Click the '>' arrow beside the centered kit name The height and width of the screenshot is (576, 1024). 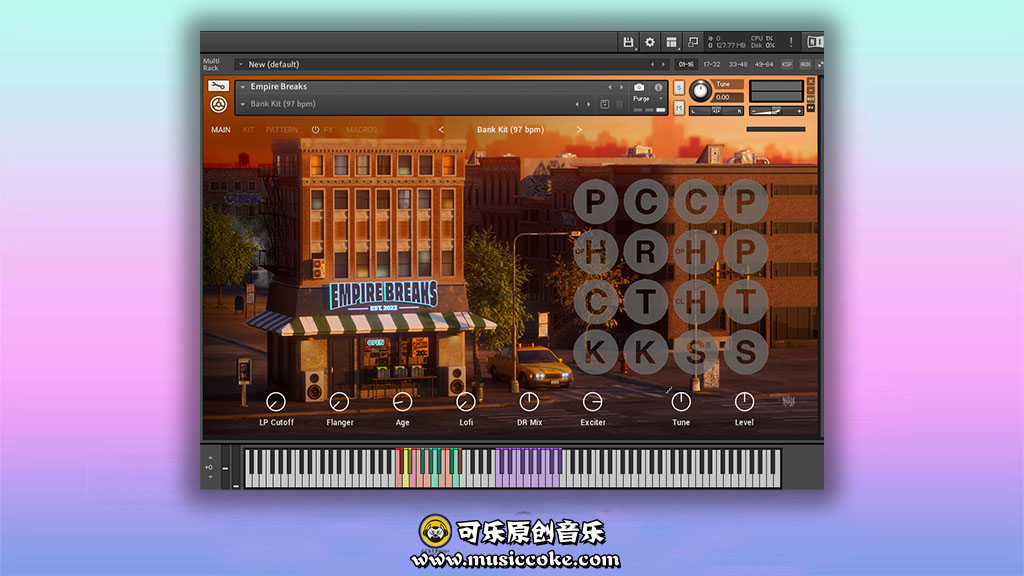coord(579,130)
